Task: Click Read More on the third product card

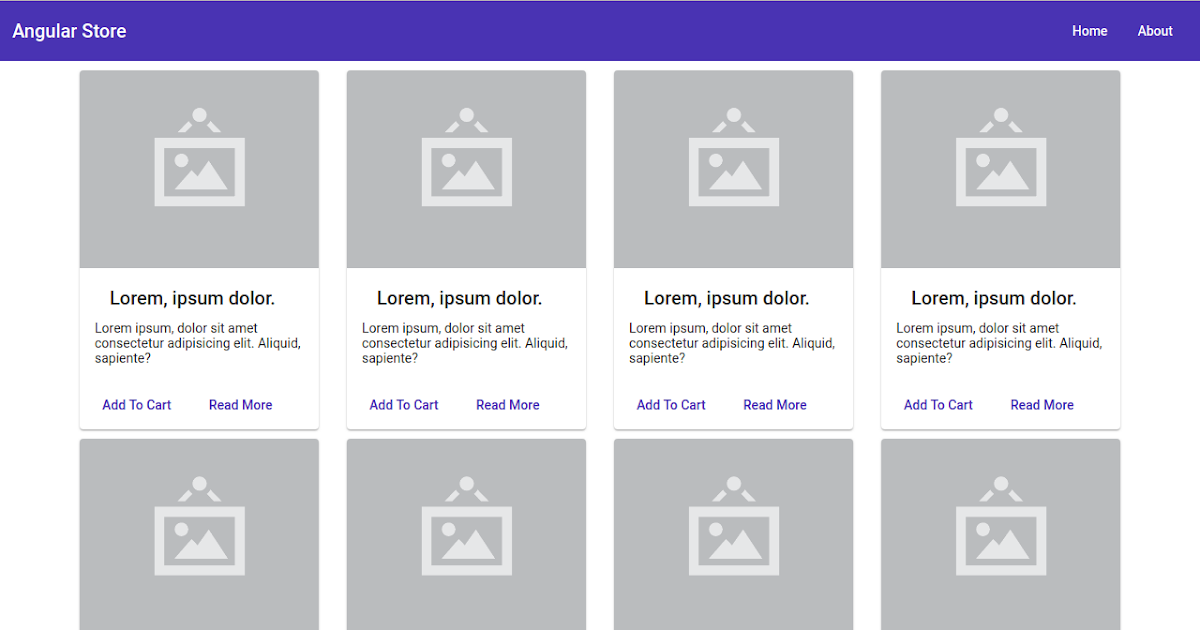Action: pyautogui.click(x=774, y=404)
